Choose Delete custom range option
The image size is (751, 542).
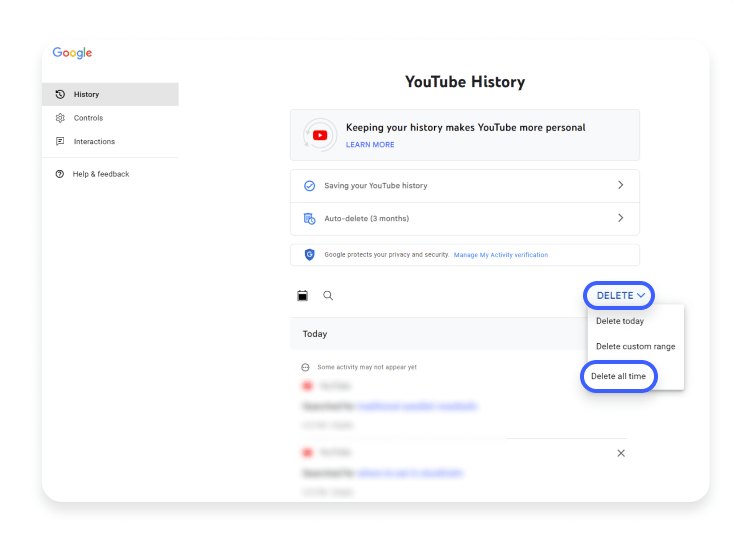click(636, 346)
